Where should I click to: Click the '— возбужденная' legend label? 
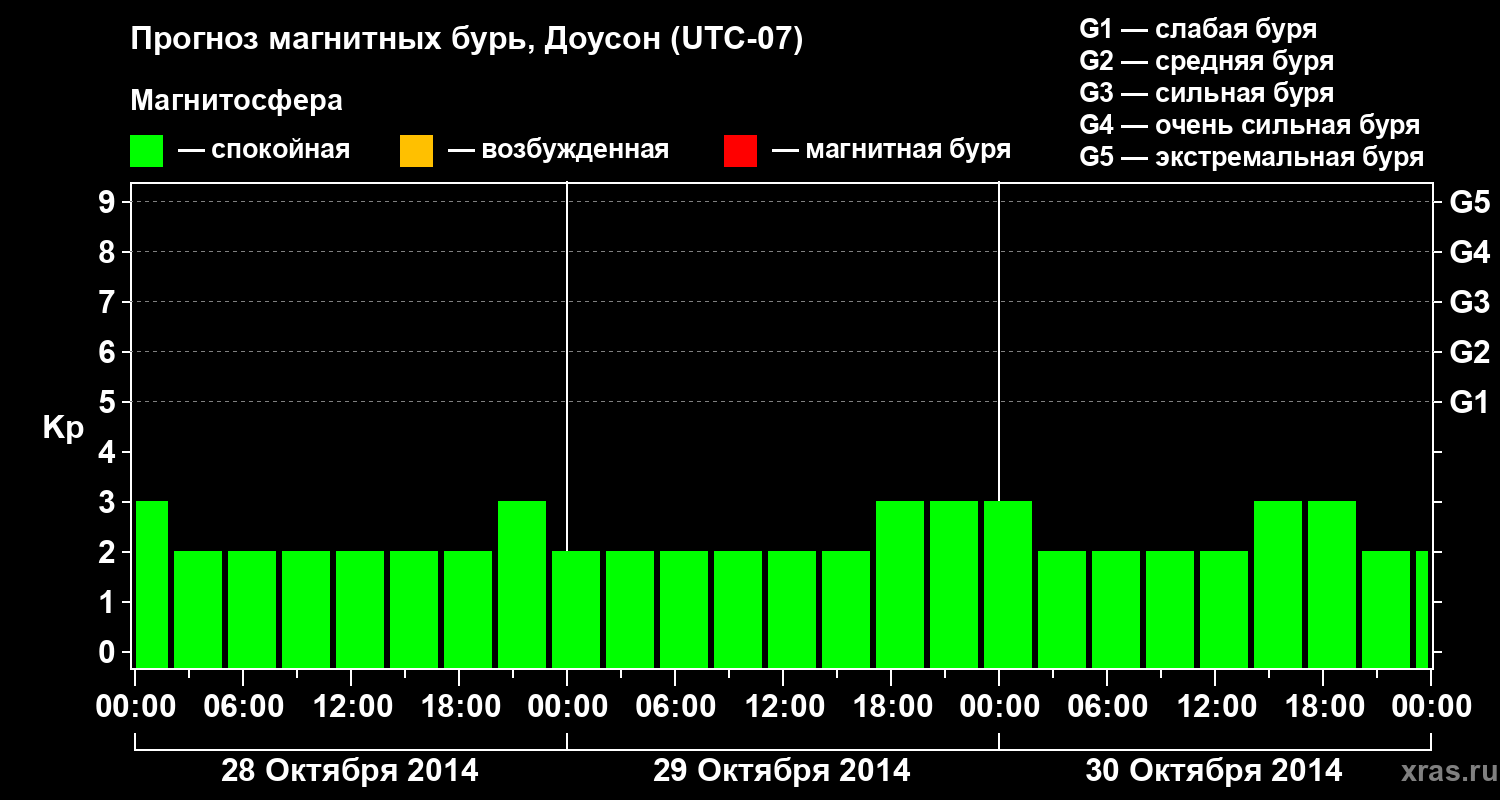[558, 151]
